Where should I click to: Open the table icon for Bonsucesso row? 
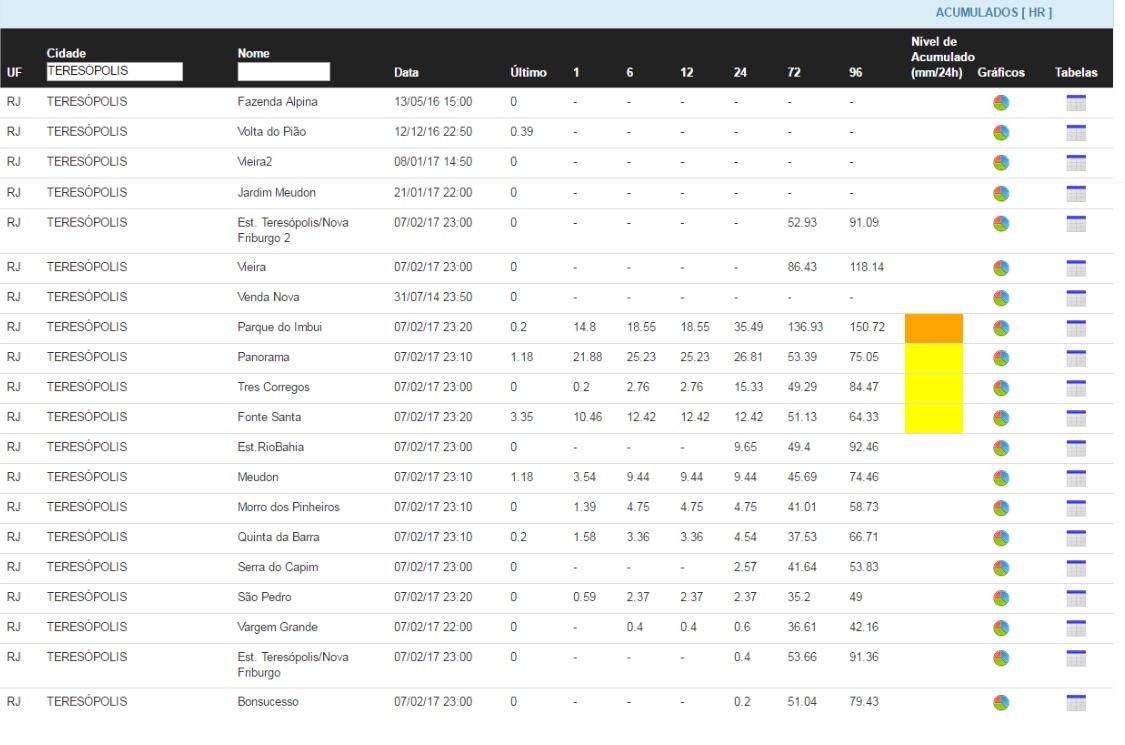(x=1076, y=702)
